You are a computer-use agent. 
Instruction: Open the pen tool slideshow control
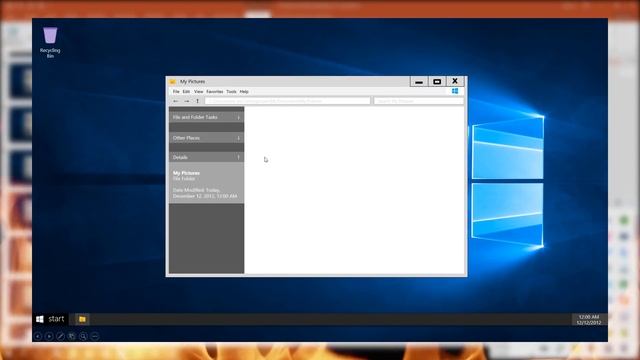click(x=60, y=336)
